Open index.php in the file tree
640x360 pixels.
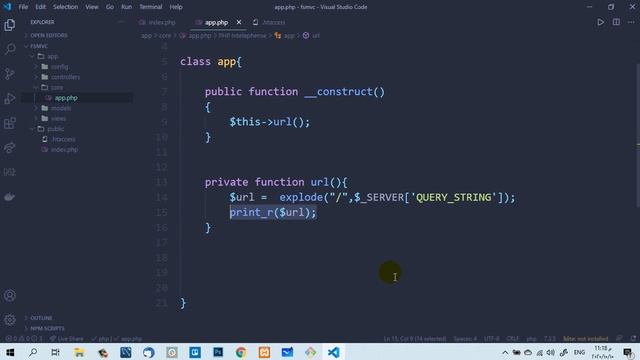(64, 150)
